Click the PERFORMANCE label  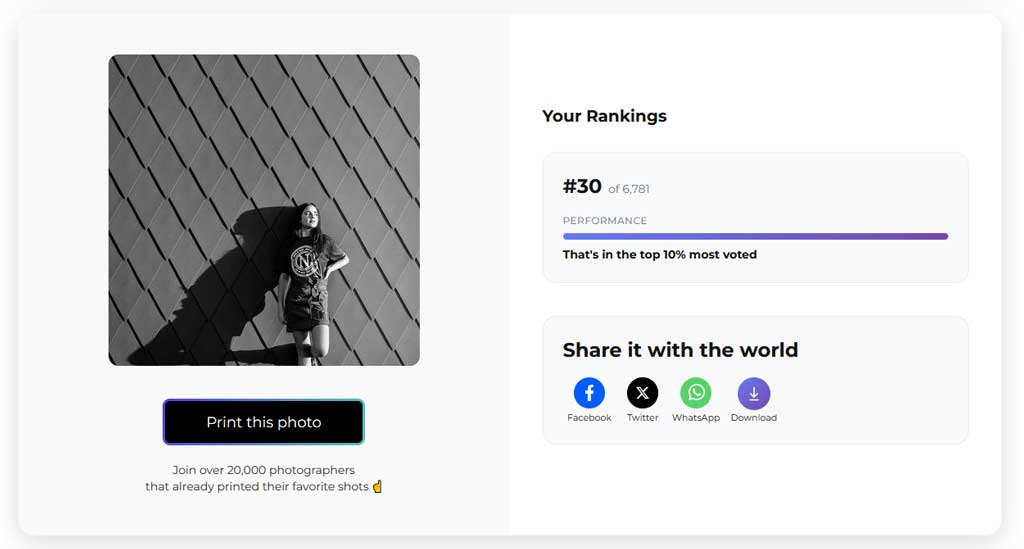pos(605,221)
